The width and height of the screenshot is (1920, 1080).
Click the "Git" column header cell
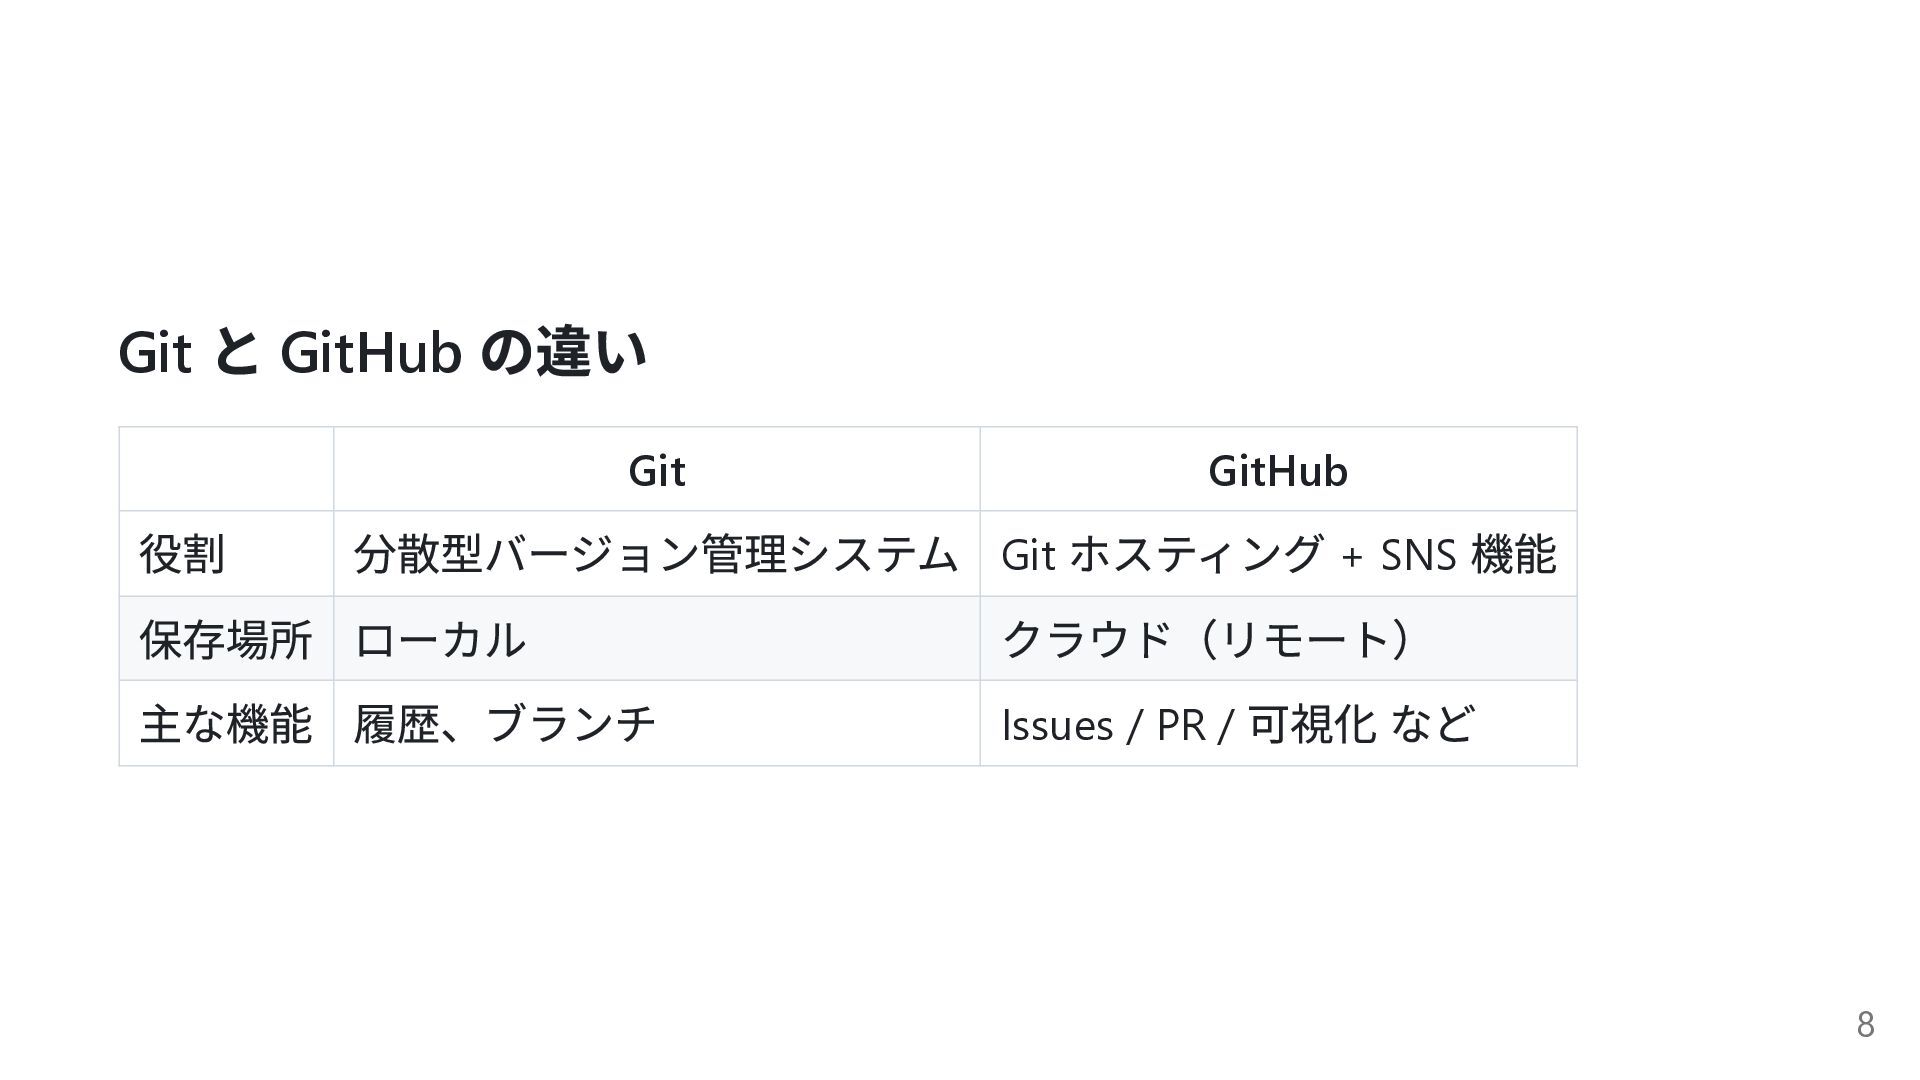(x=656, y=470)
